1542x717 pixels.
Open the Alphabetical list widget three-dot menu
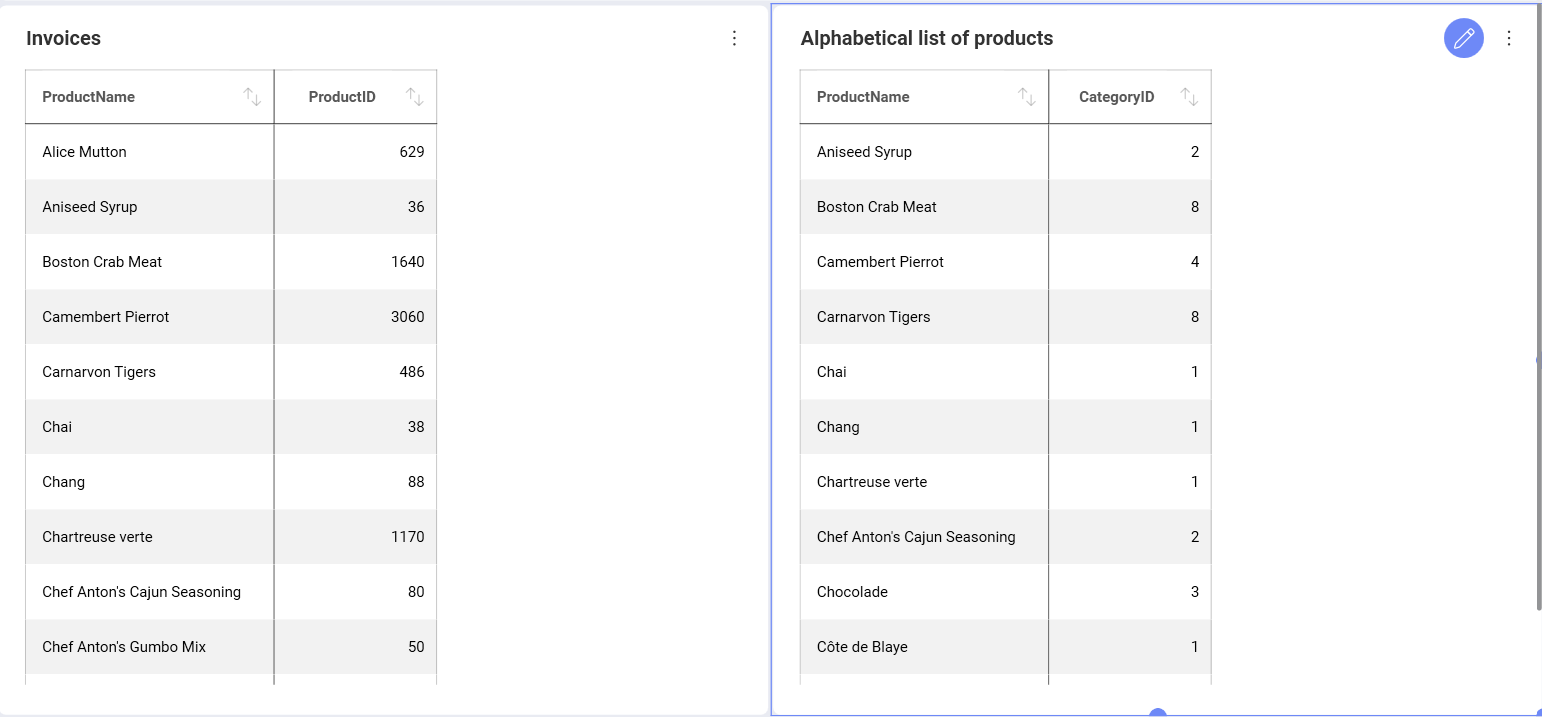click(1509, 38)
